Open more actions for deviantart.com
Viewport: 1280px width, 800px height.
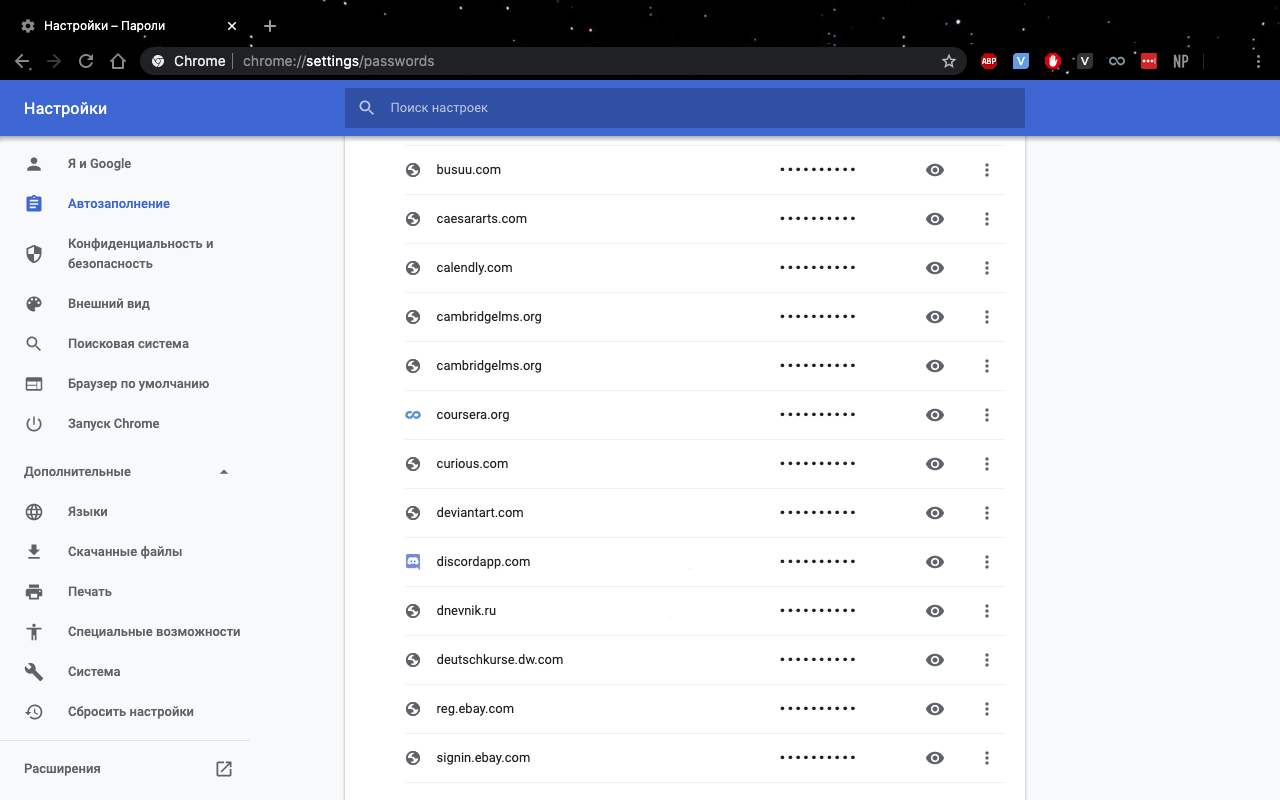987,513
